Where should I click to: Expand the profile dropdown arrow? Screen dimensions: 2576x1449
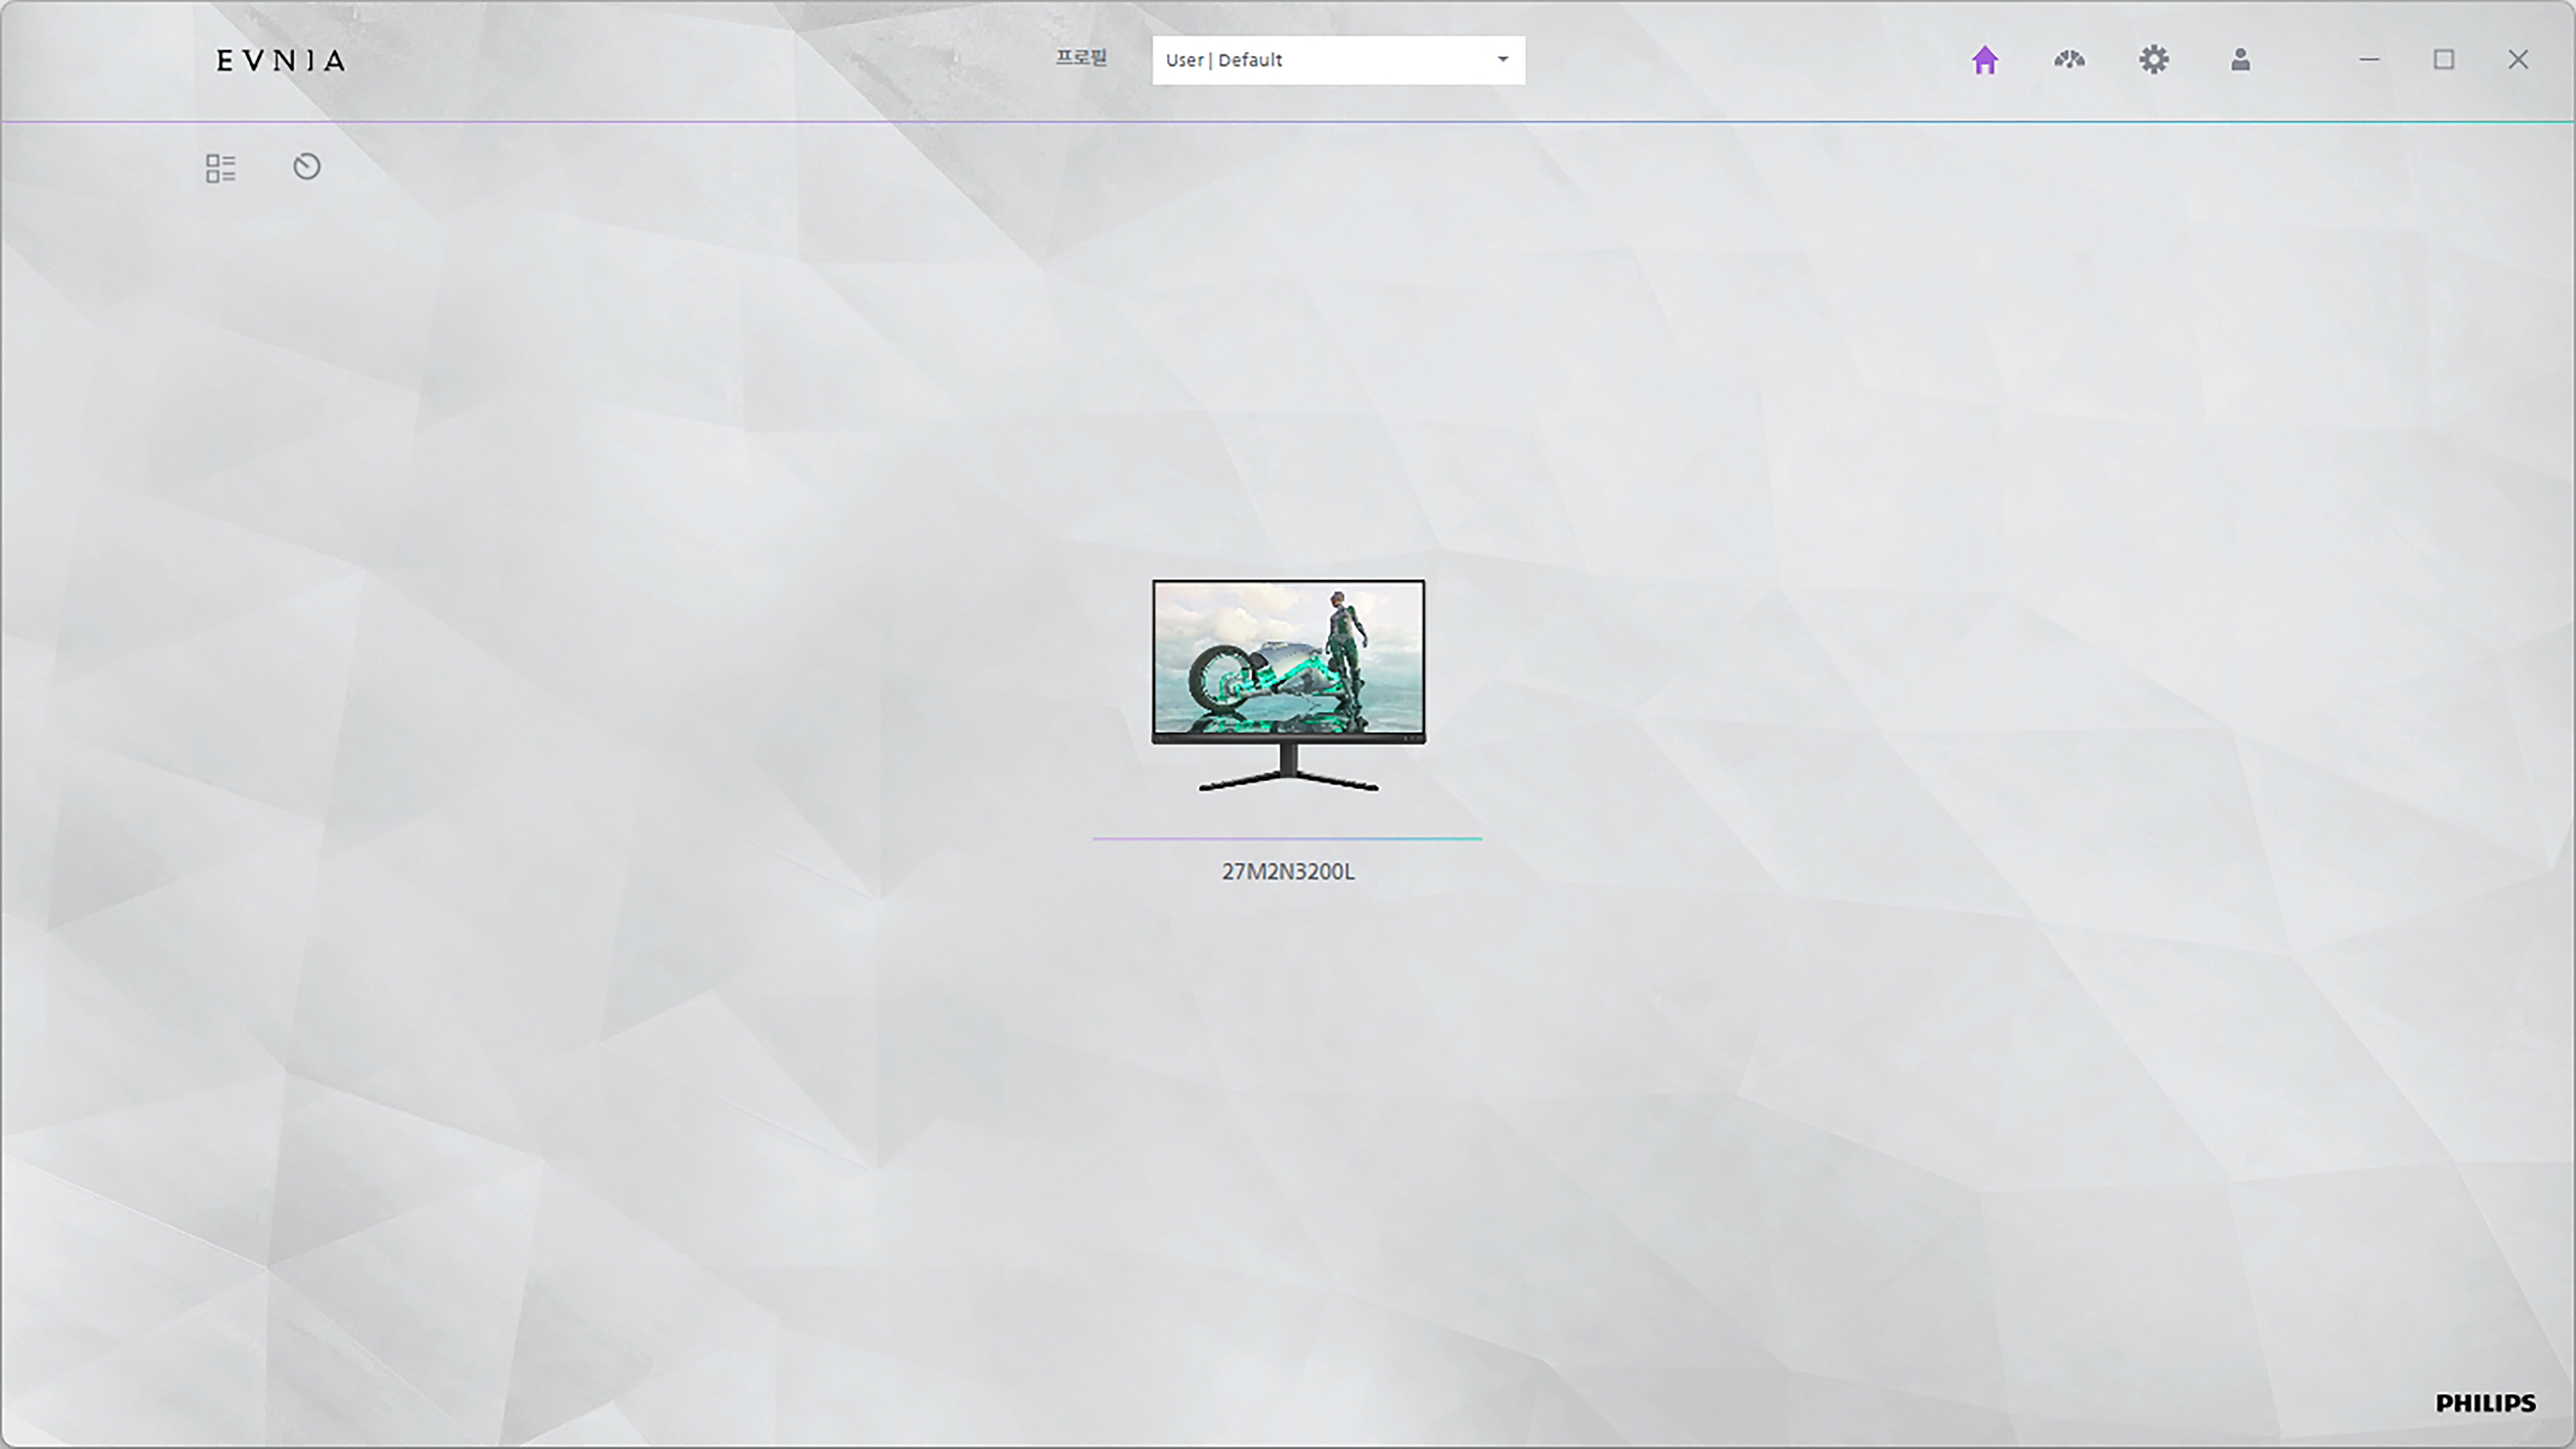point(1502,60)
